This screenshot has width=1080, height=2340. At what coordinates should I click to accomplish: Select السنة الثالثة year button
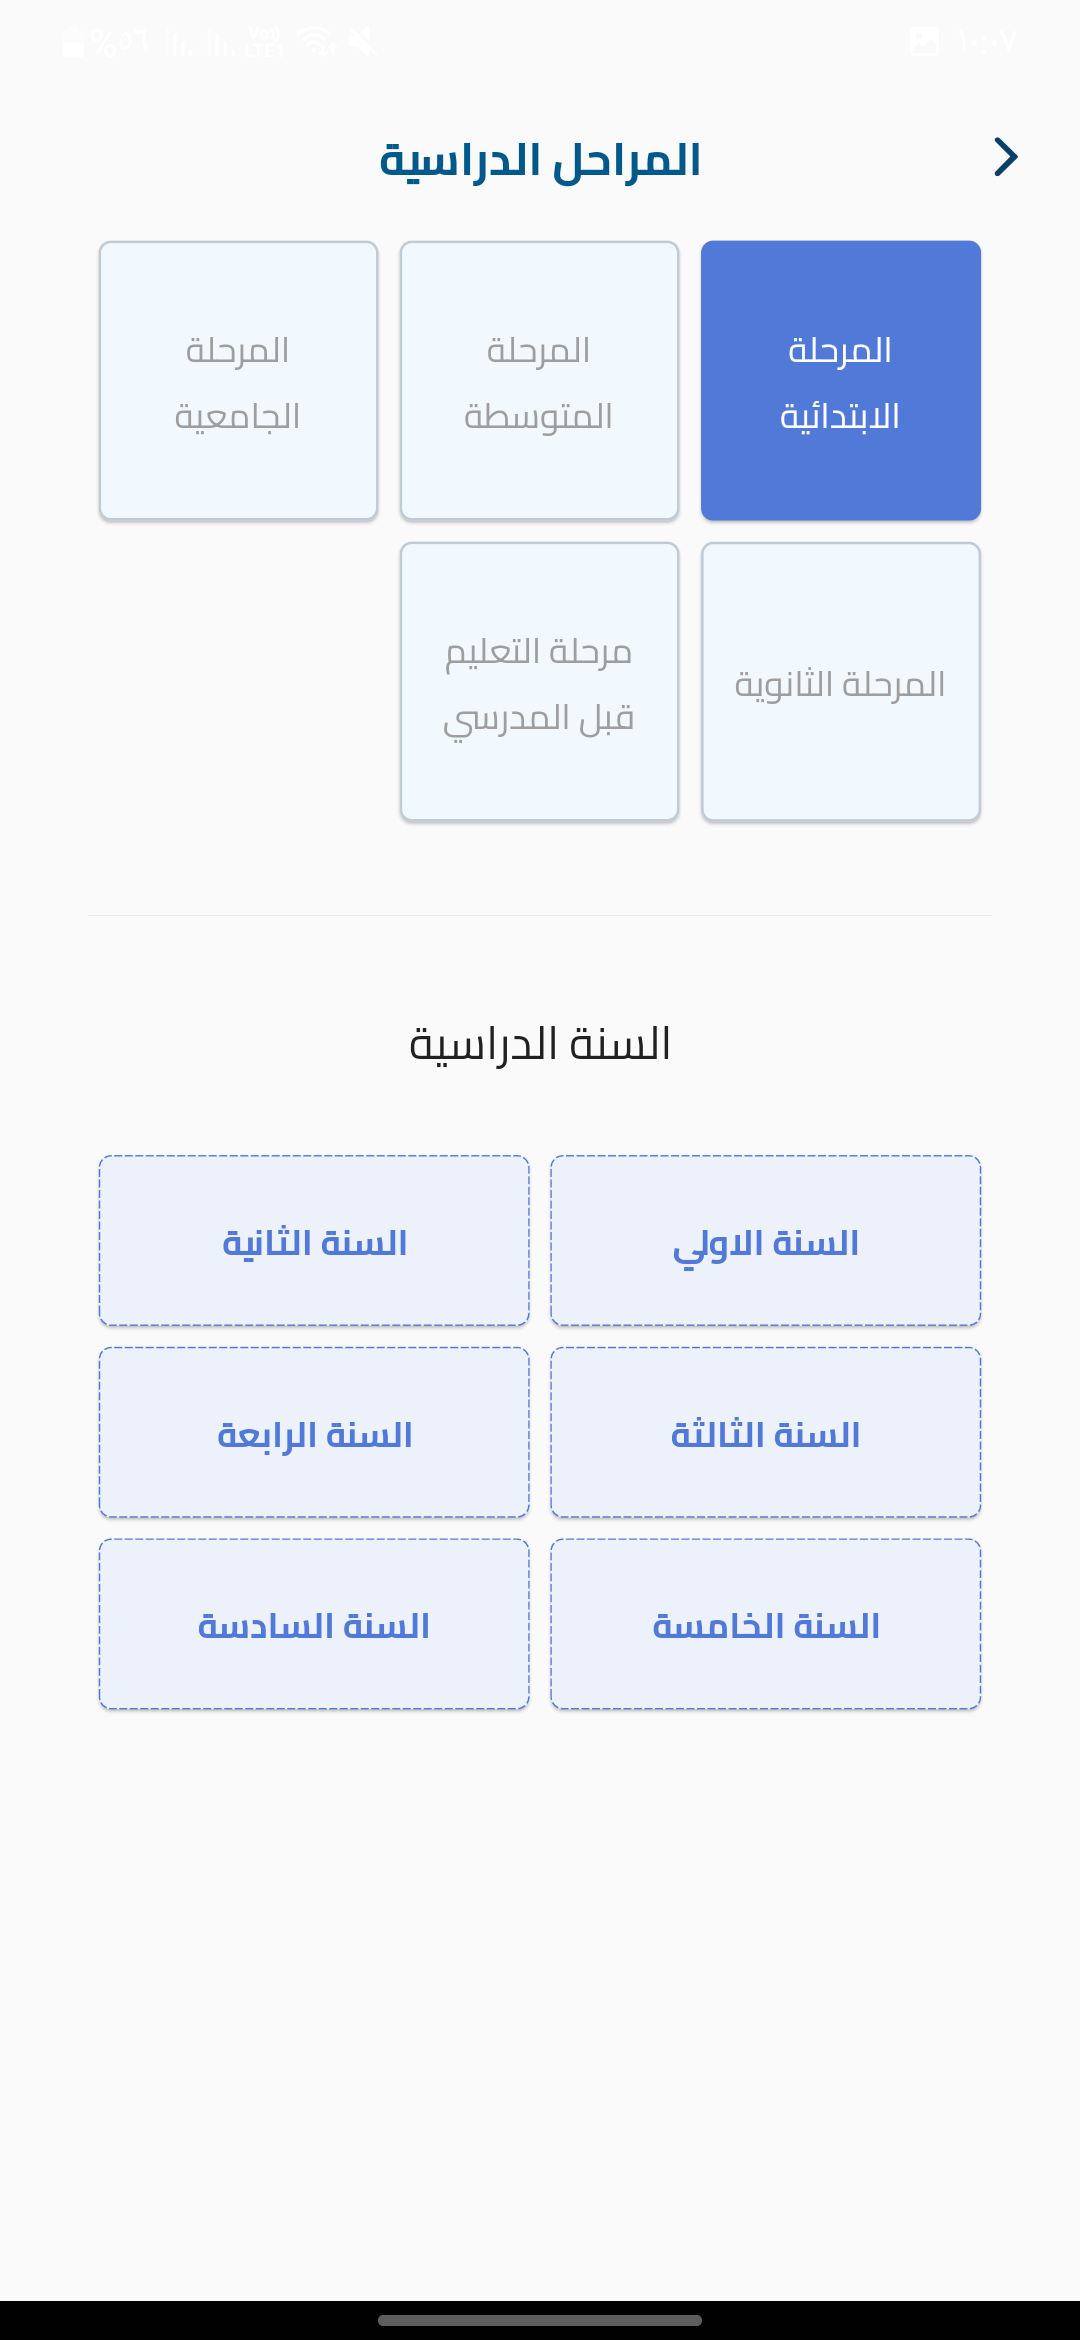(765, 1433)
